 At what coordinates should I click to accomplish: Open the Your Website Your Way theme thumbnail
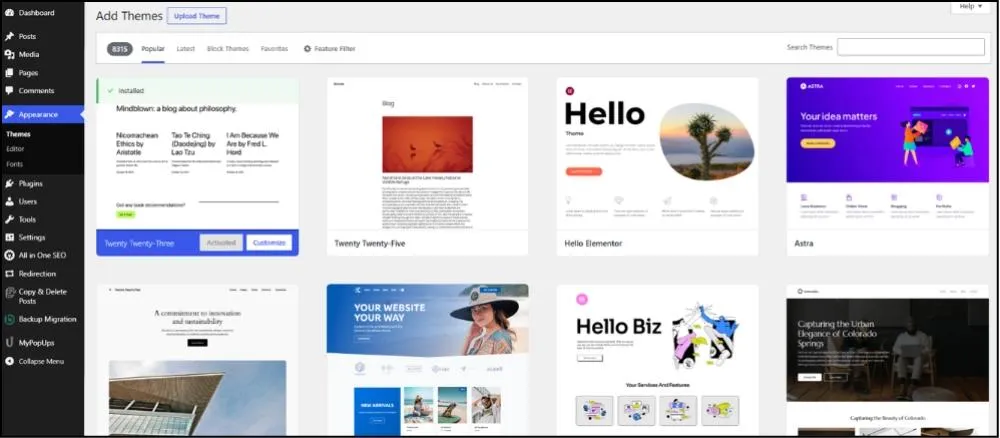427,360
